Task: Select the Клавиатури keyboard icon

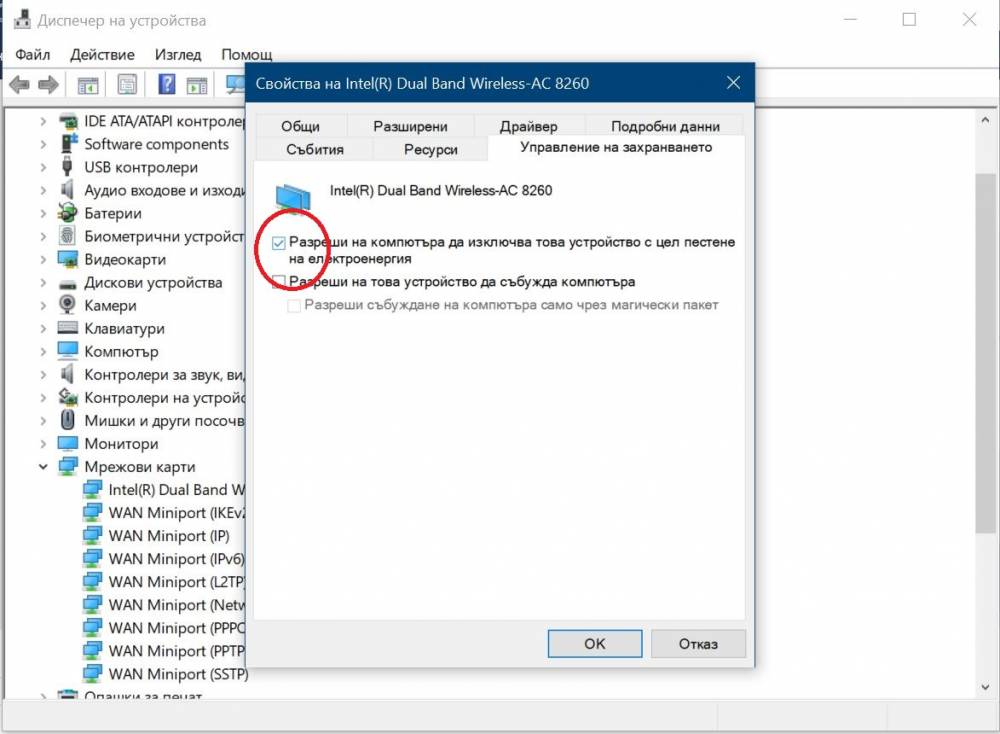Action: tap(68, 328)
